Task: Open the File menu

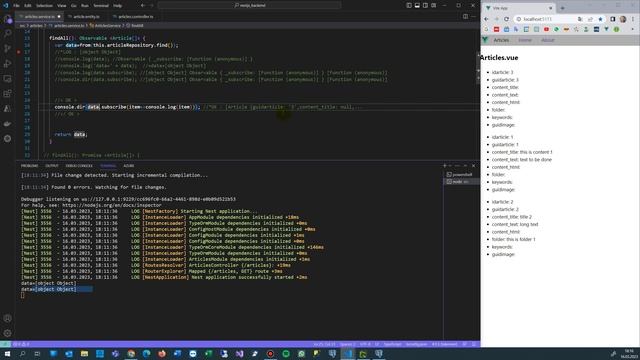Action: [x=16, y=6]
